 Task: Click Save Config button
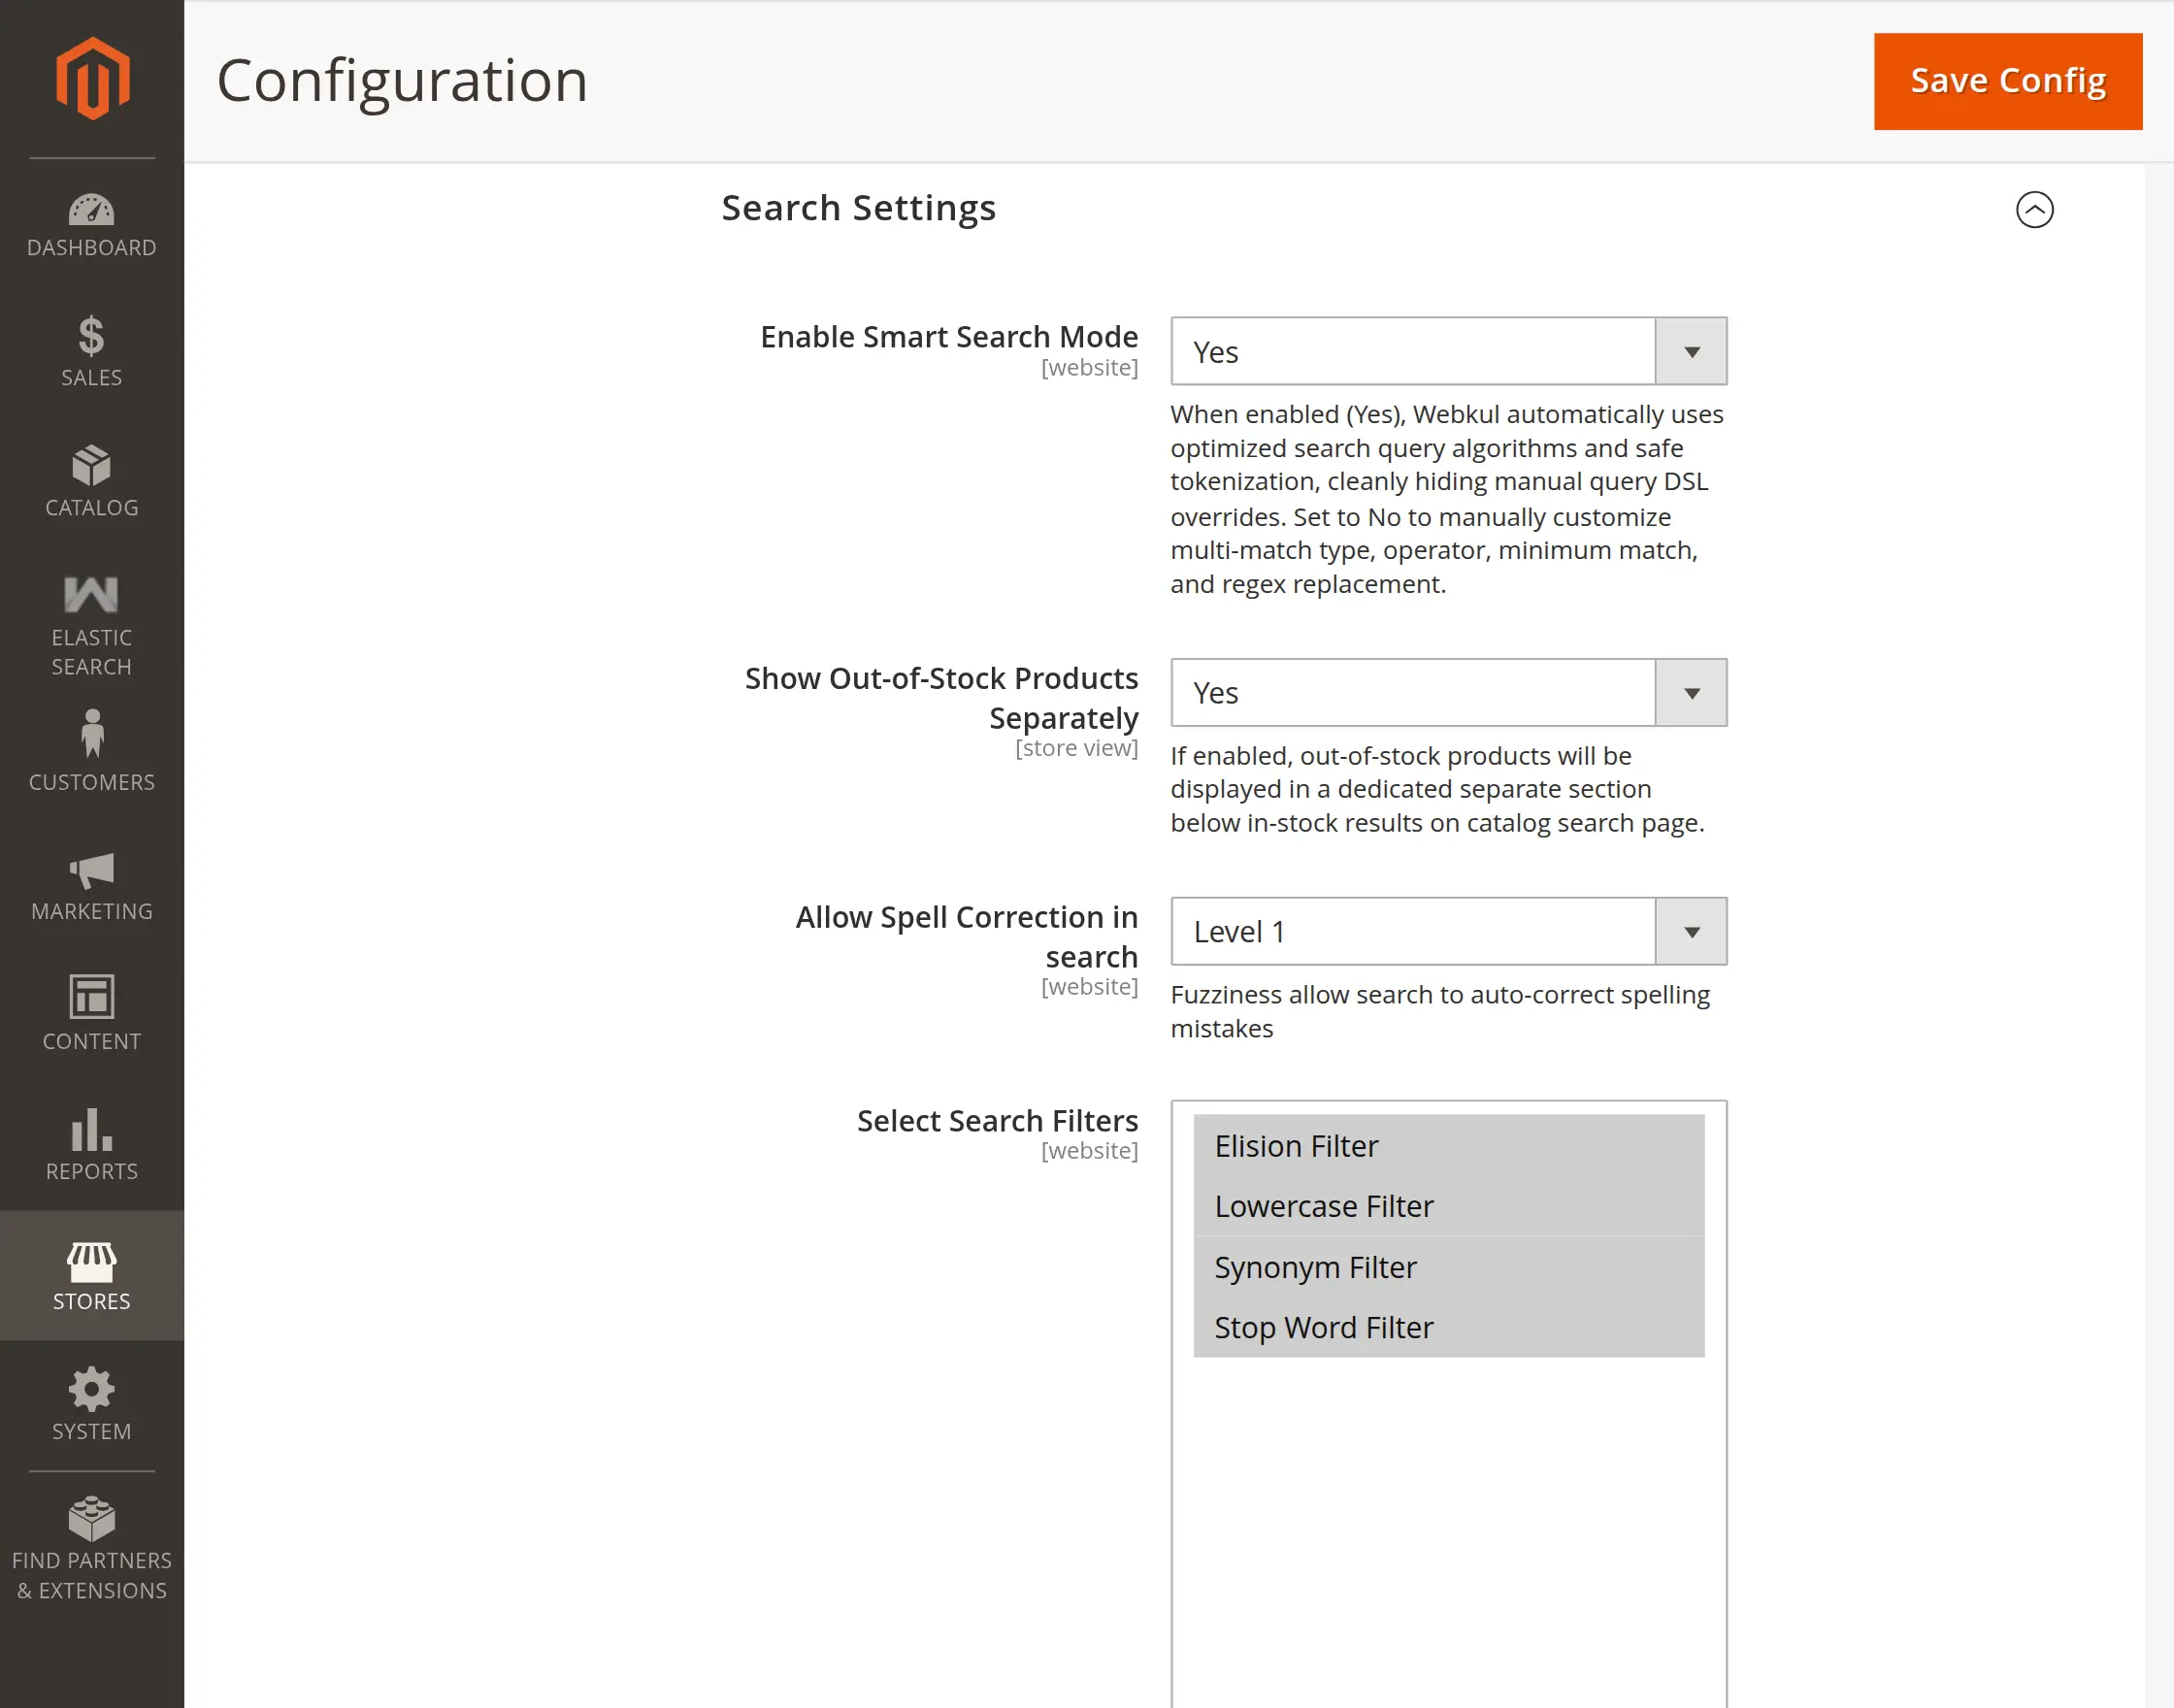(x=2008, y=81)
